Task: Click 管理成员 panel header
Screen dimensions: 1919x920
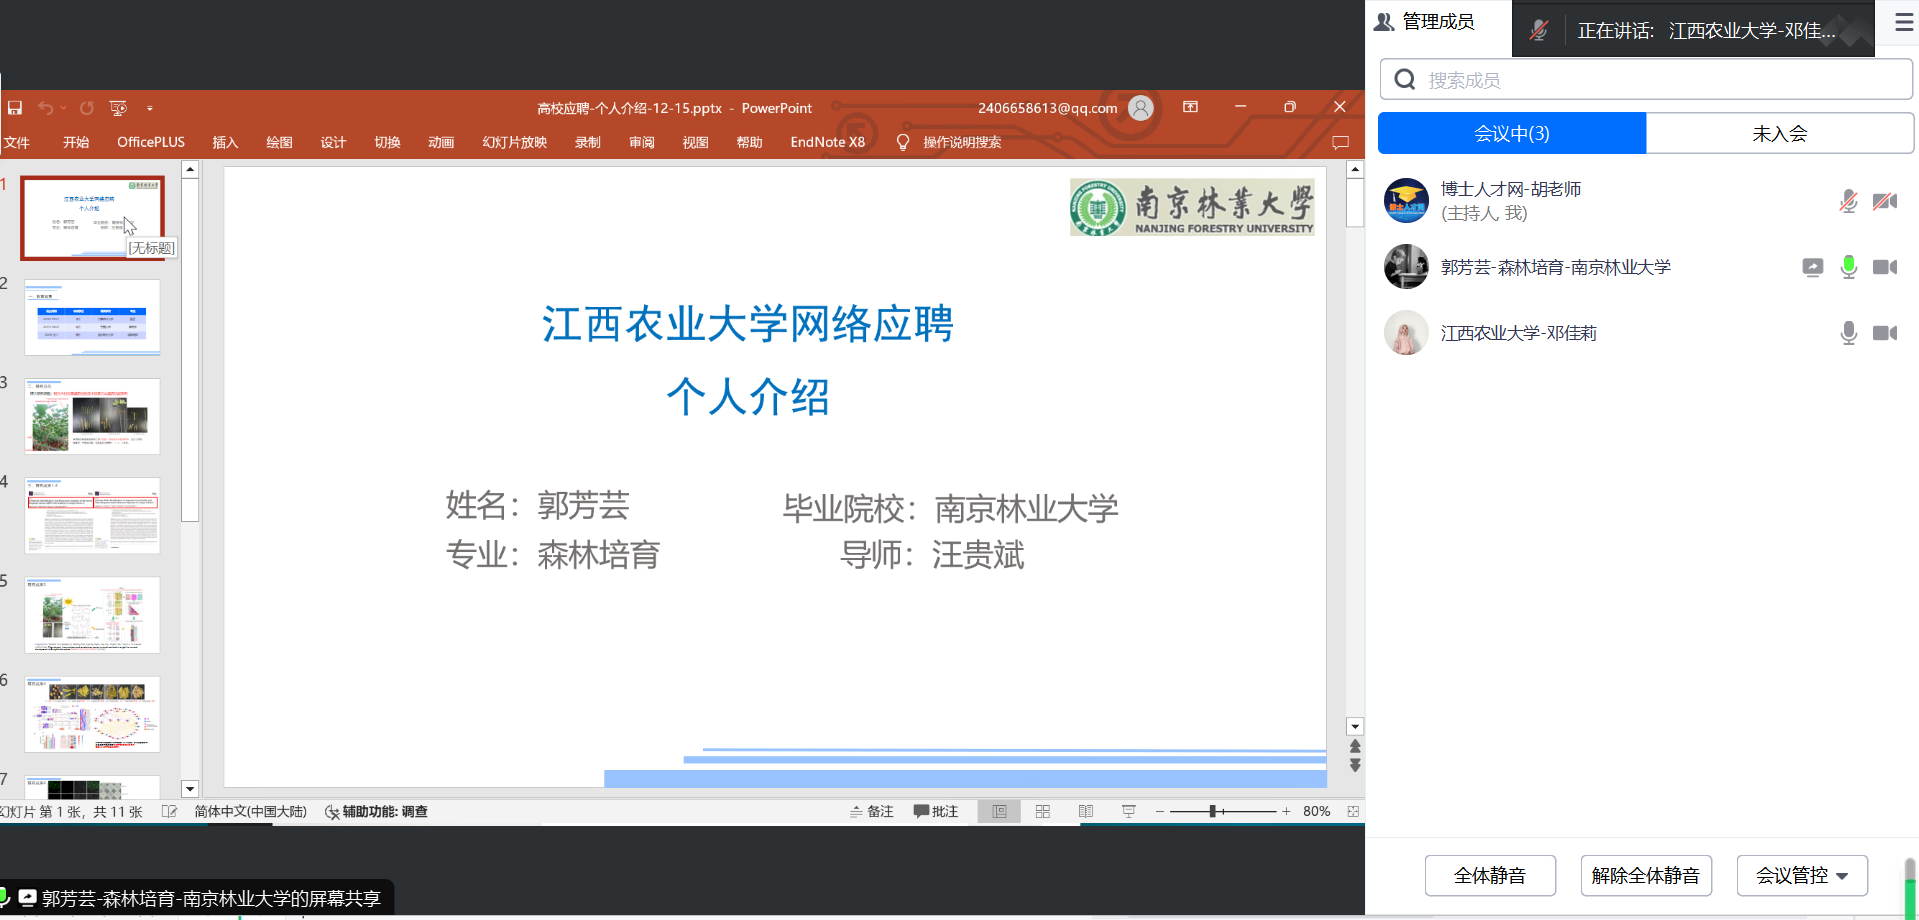Action: click(1425, 22)
